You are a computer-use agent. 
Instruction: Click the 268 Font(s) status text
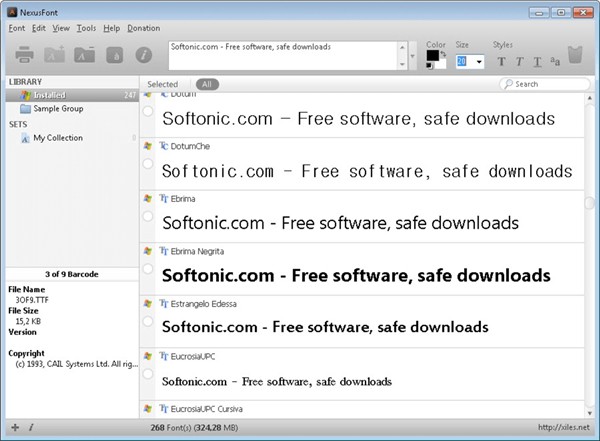(x=194, y=428)
